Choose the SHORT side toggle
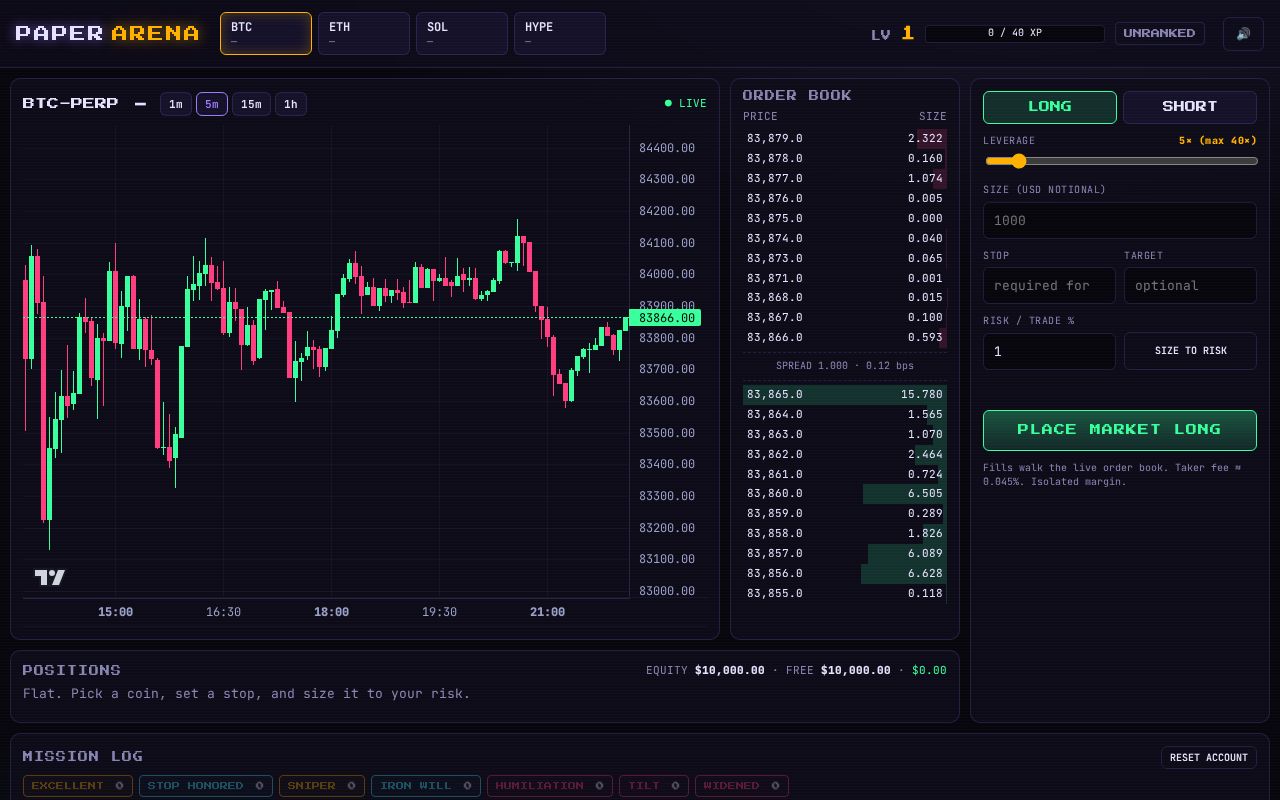 click(x=1190, y=107)
